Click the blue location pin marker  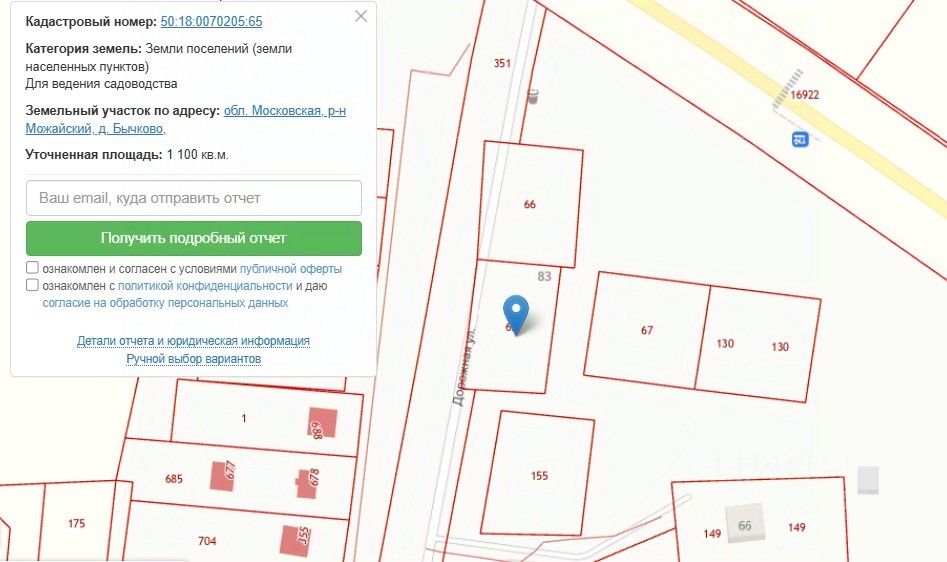click(x=516, y=315)
